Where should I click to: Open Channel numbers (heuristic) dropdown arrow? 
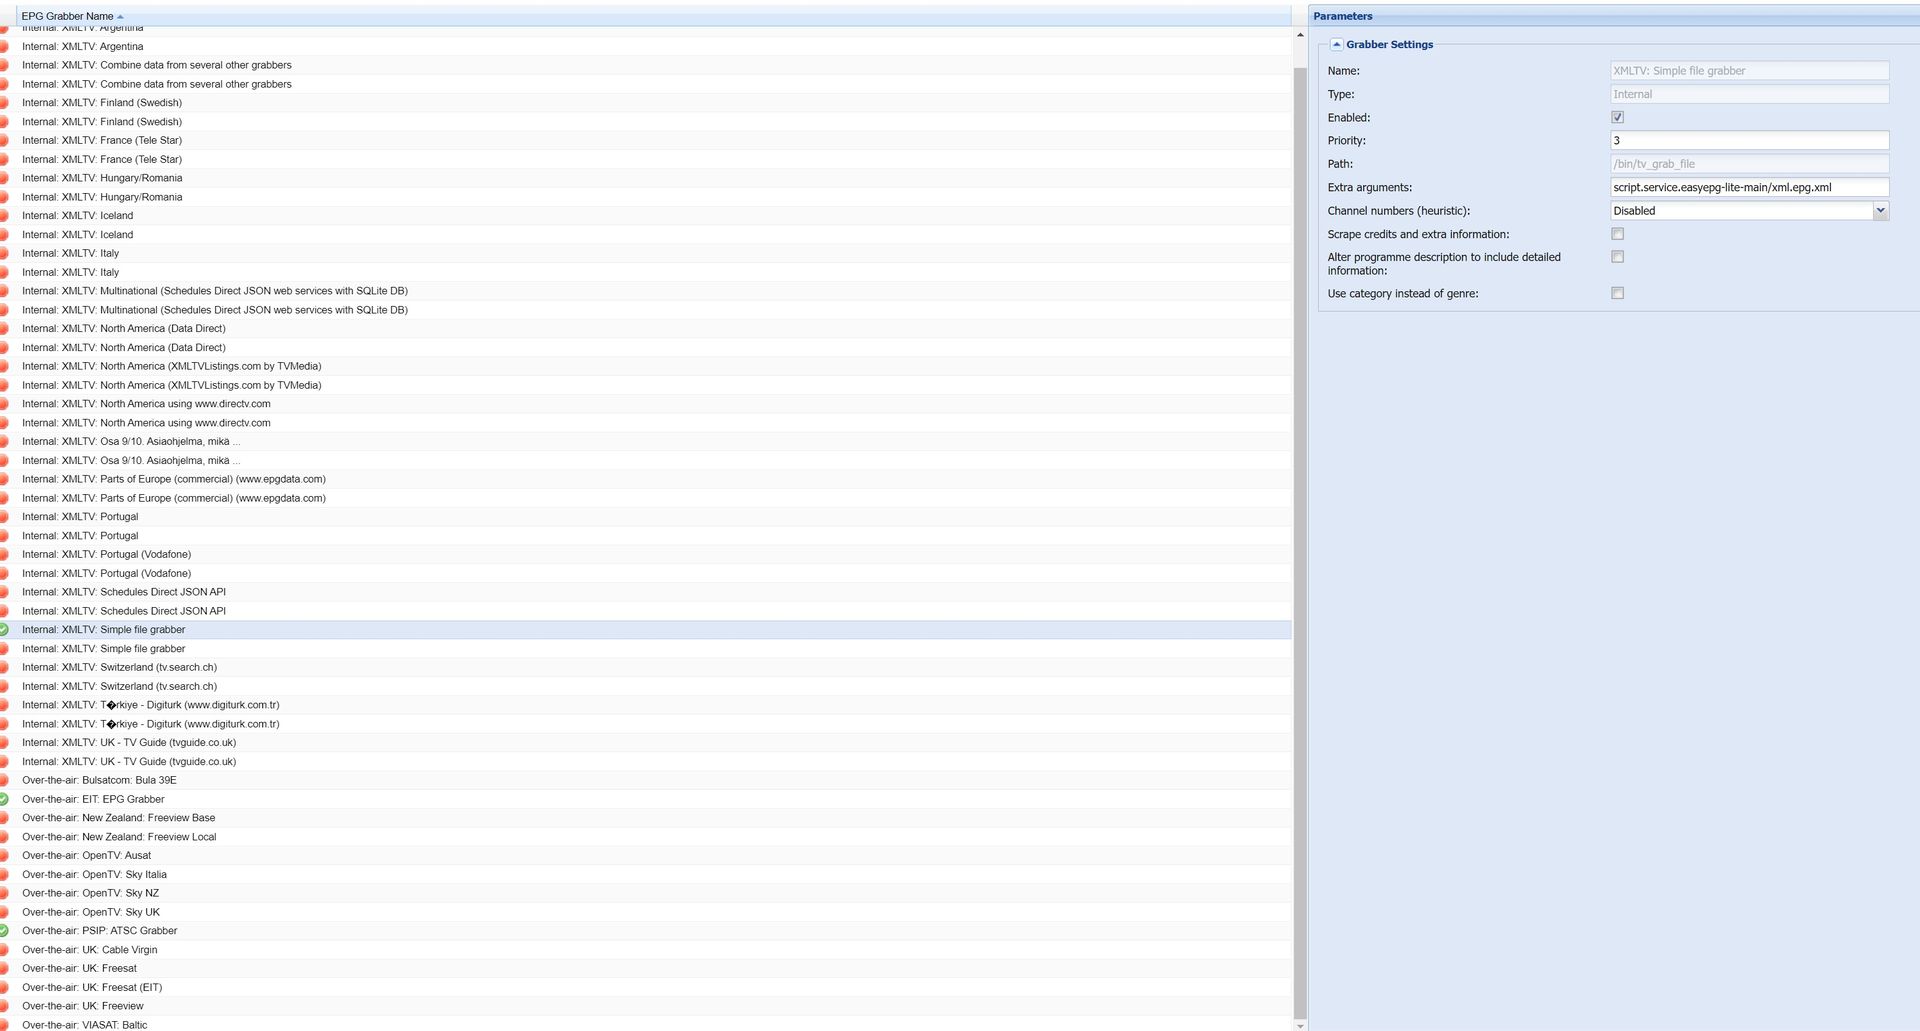click(1880, 211)
